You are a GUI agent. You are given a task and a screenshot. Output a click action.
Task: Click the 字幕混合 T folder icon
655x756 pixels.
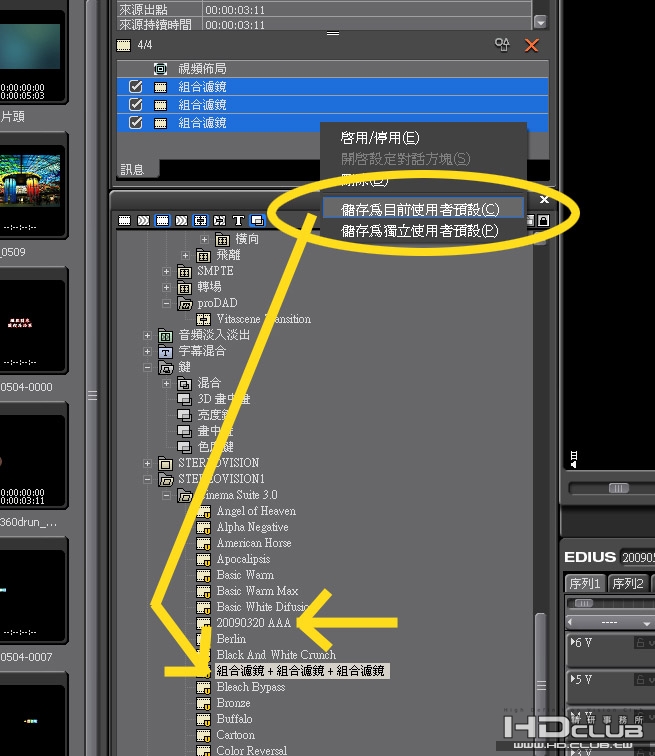[x=166, y=351]
